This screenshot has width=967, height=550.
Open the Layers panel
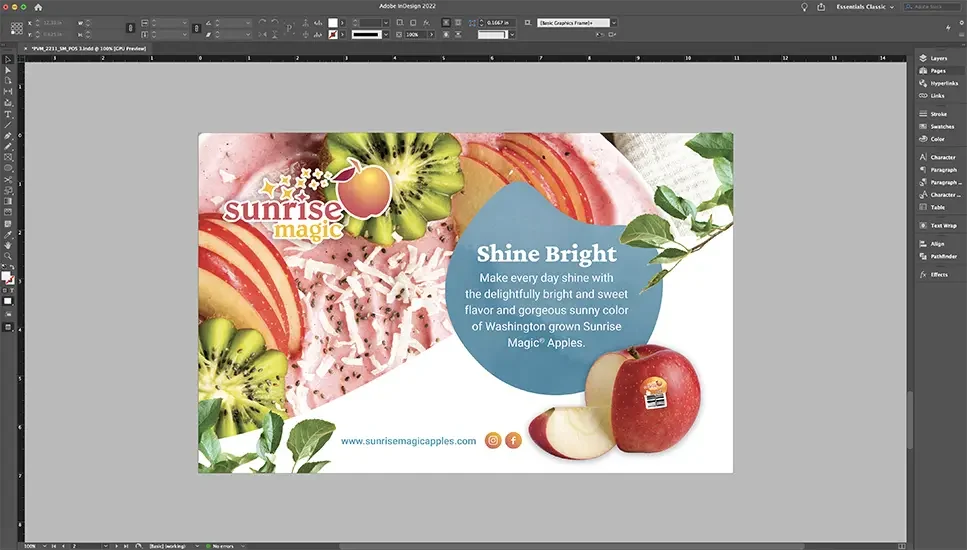pyautogui.click(x=939, y=58)
